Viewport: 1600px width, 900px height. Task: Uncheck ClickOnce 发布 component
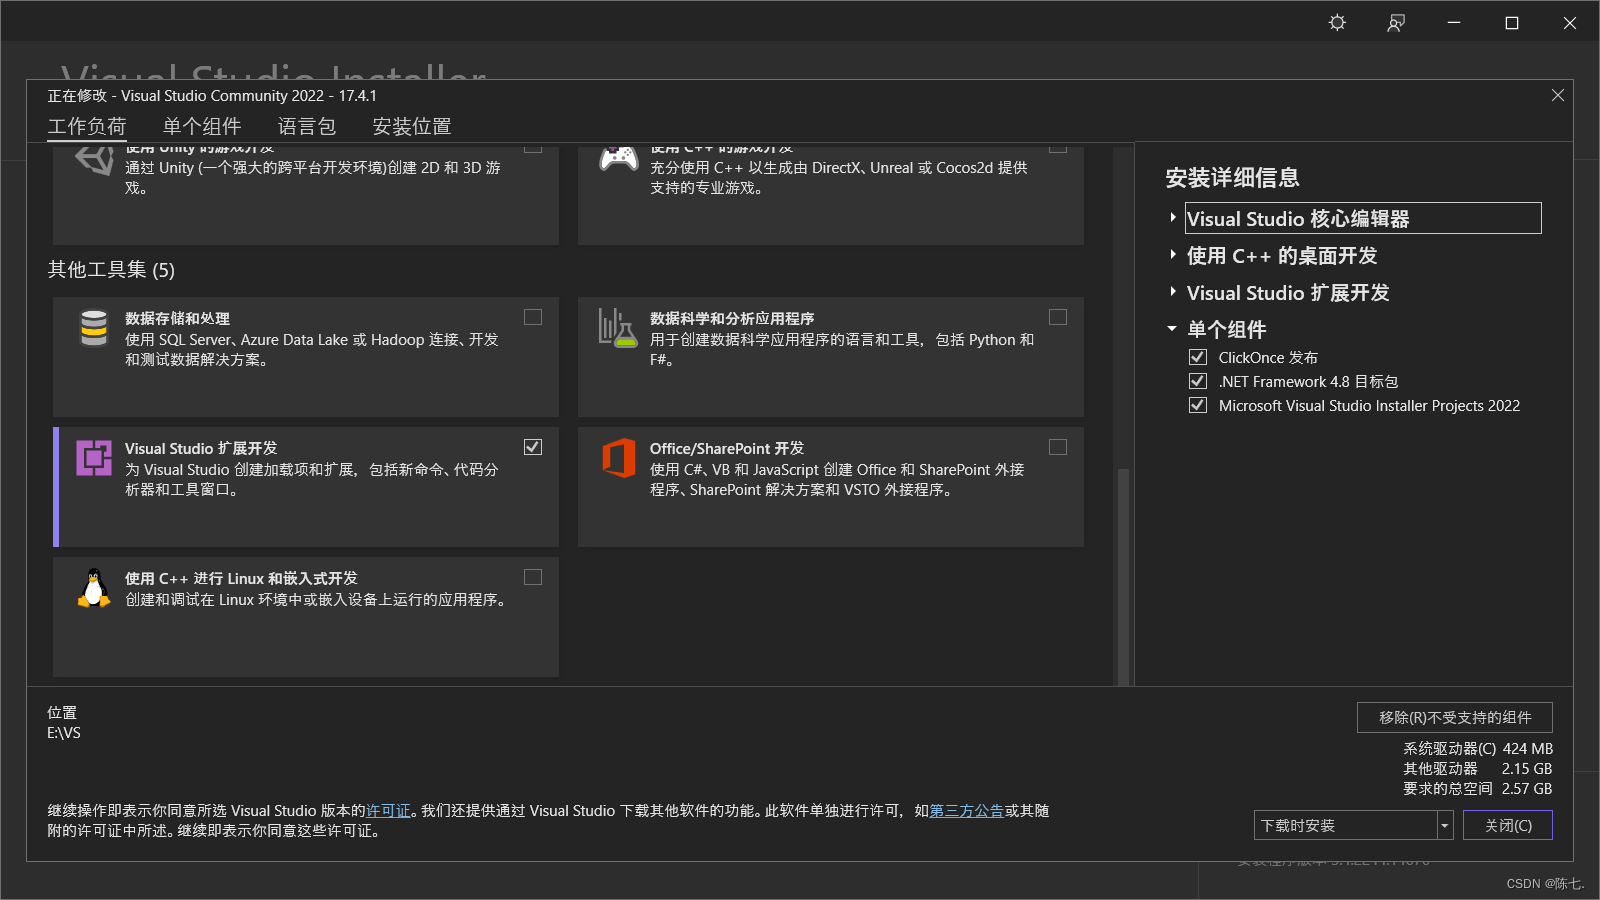pyautogui.click(x=1197, y=357)
